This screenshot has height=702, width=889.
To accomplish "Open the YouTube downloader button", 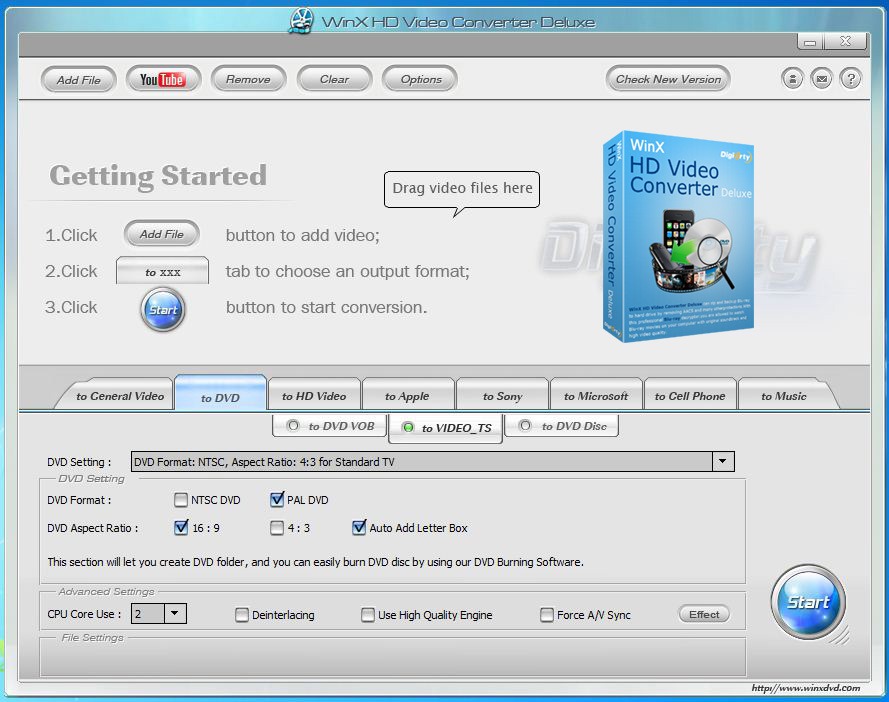I will pos(163,79).
